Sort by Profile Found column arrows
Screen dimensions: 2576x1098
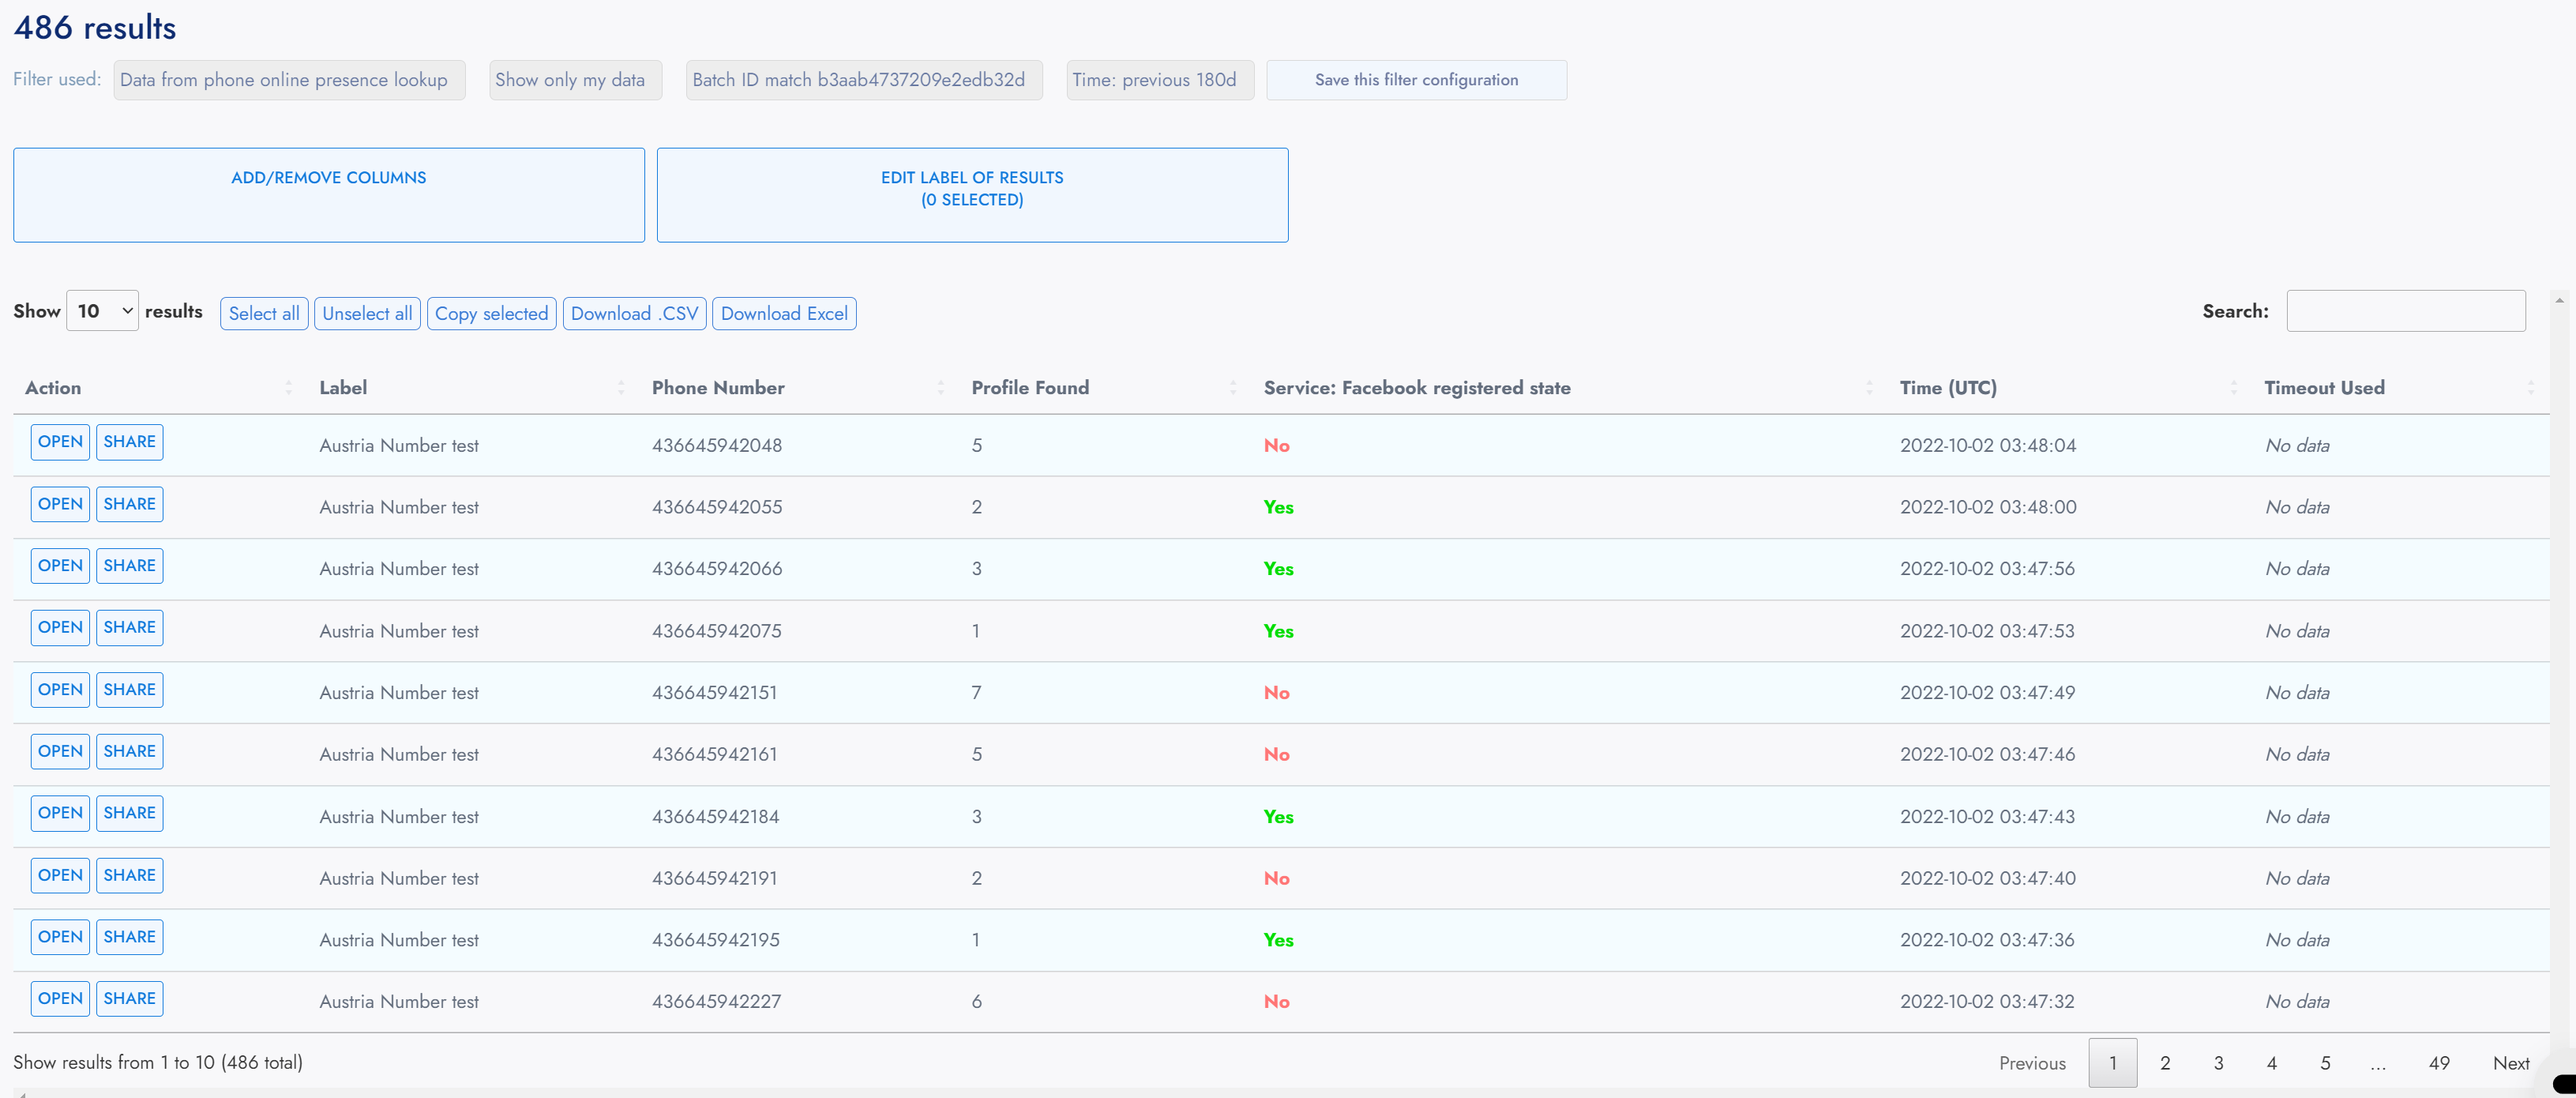tap(1232, 388)
